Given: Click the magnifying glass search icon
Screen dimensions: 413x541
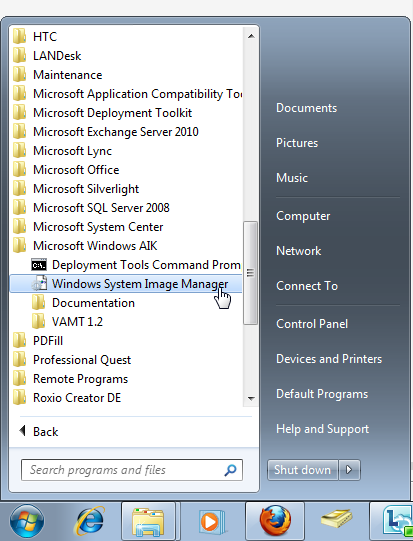Looking at the screenshot, I should [x=230, y=470].
